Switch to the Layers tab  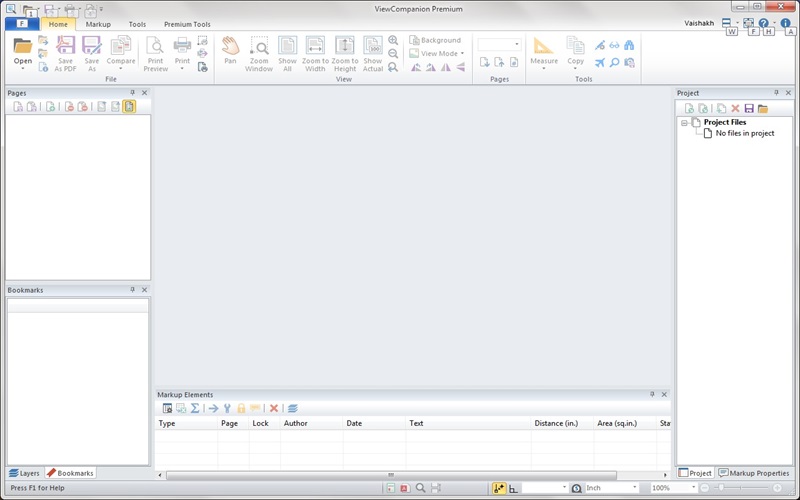click(24, 473)
